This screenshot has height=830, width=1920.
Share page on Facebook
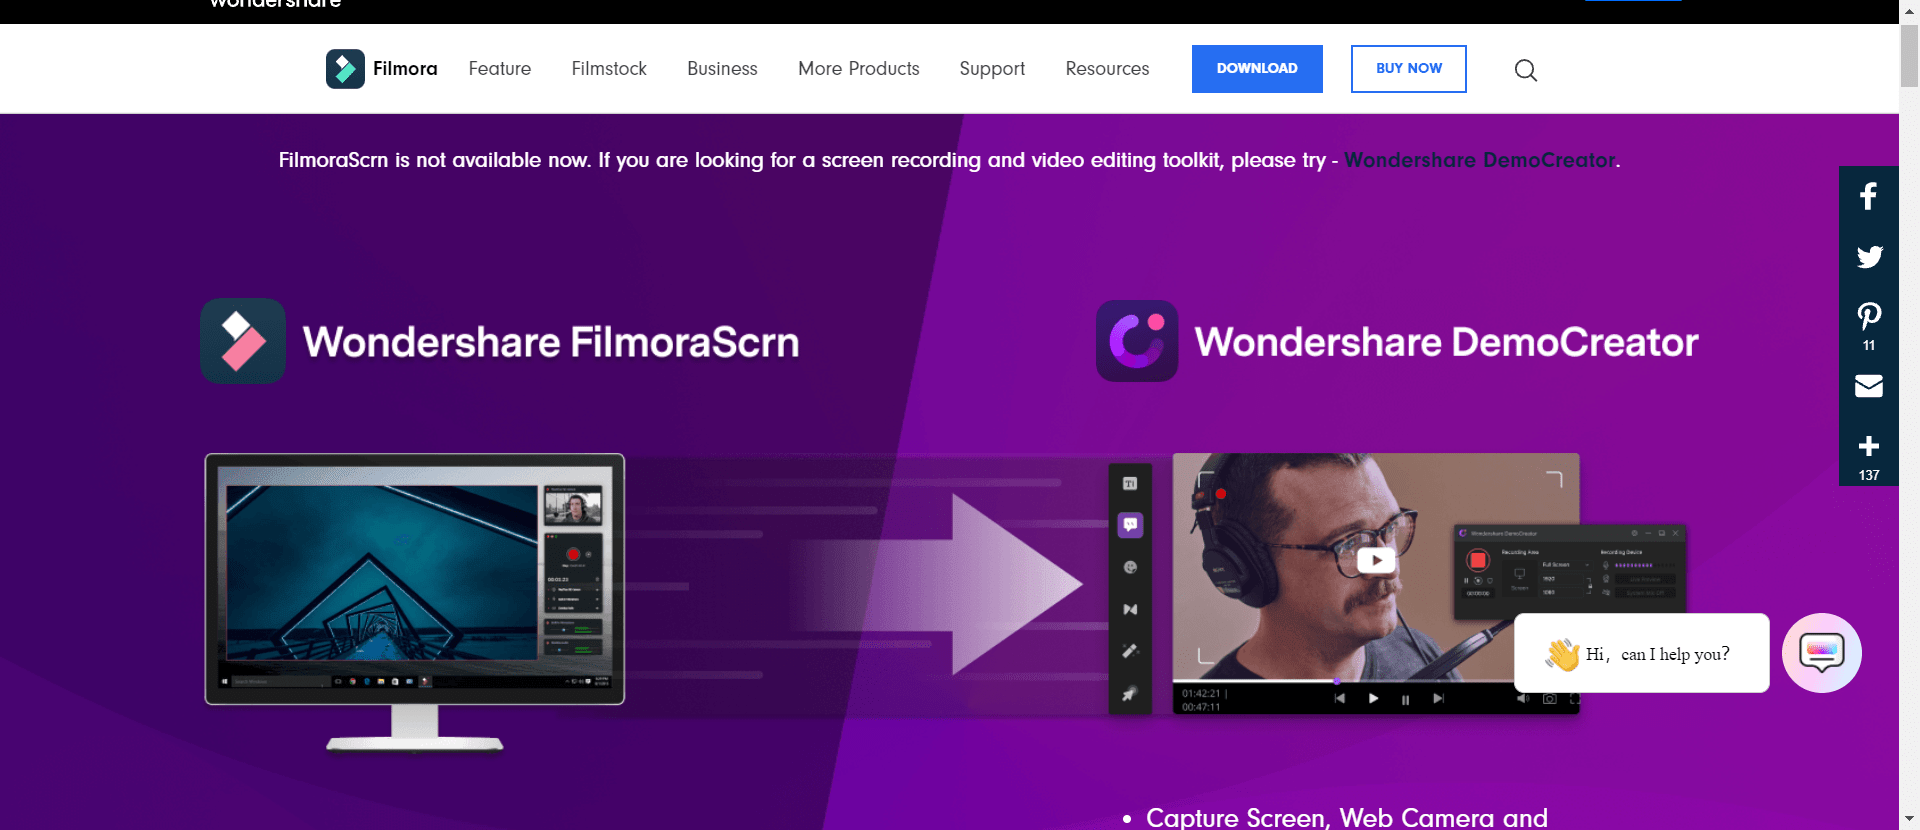point(1868,196)
